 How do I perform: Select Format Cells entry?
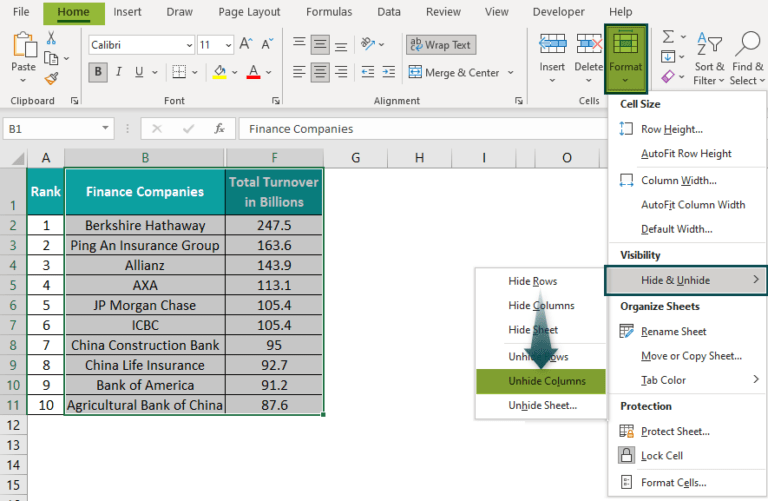pyautogui.click(x=686, y=483)
